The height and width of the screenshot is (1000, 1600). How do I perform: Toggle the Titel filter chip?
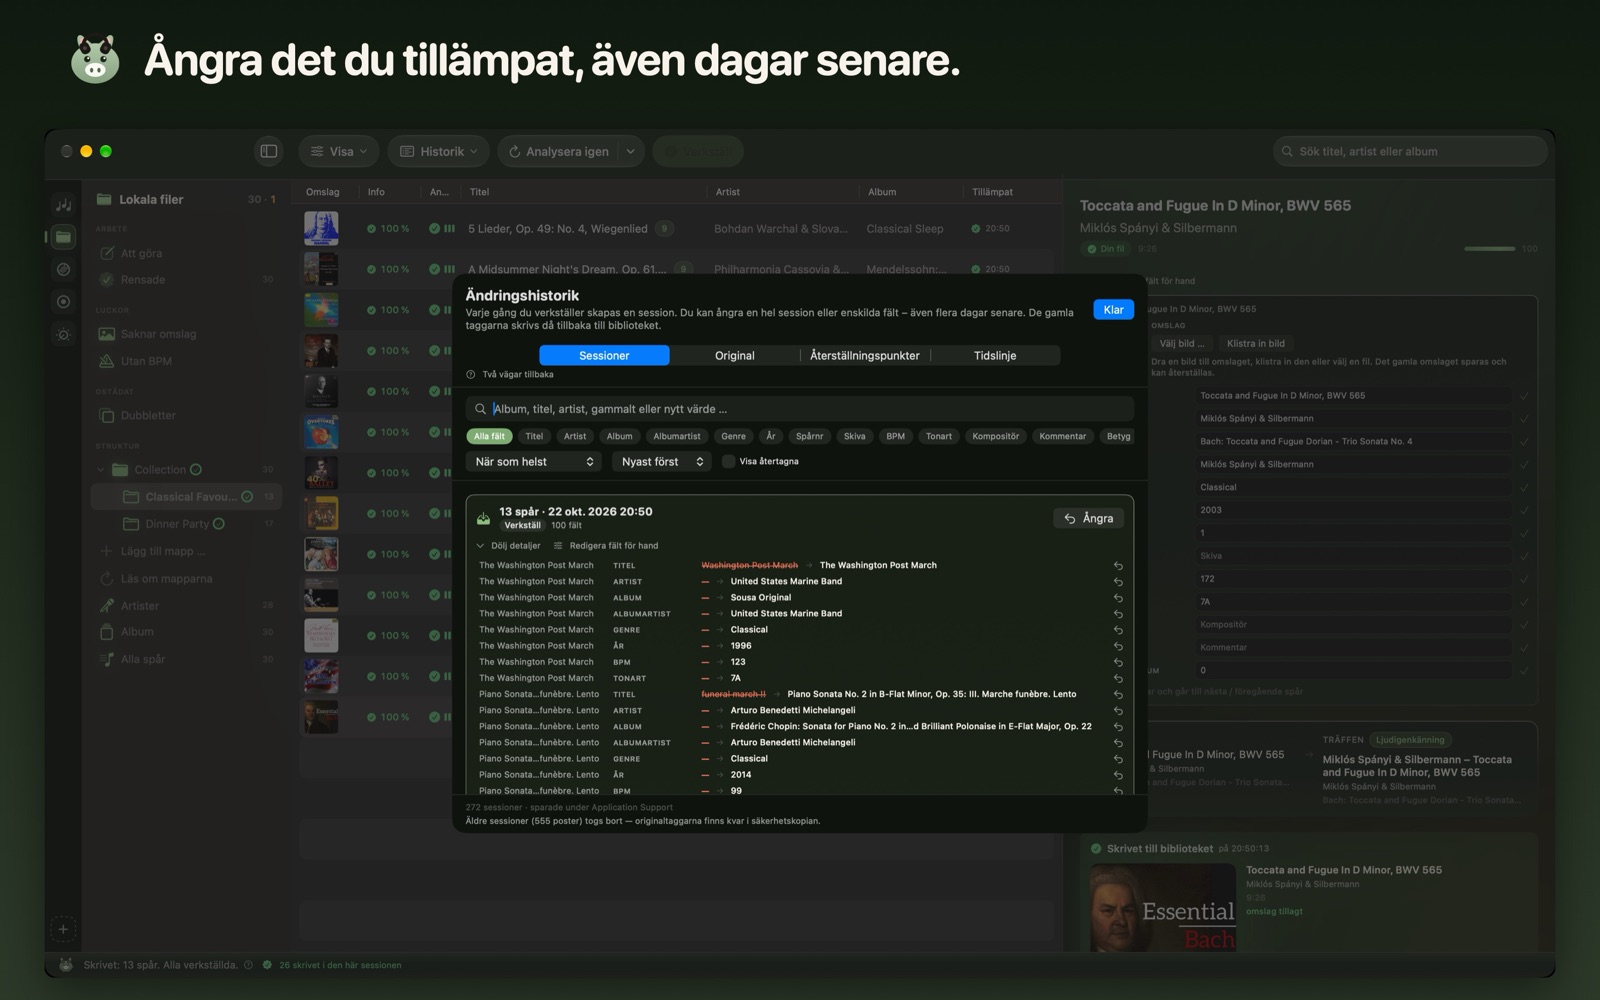[535, 436]
